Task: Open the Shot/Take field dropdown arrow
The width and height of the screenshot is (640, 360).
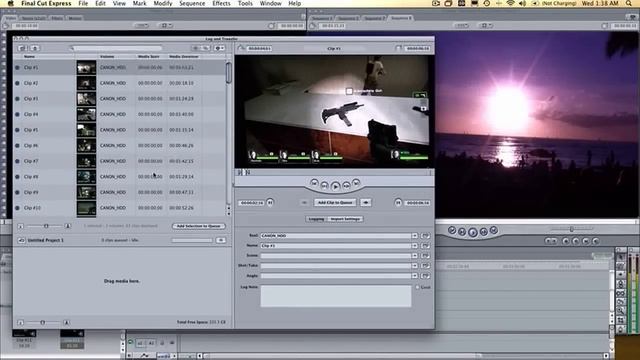Action: point(414,266)
